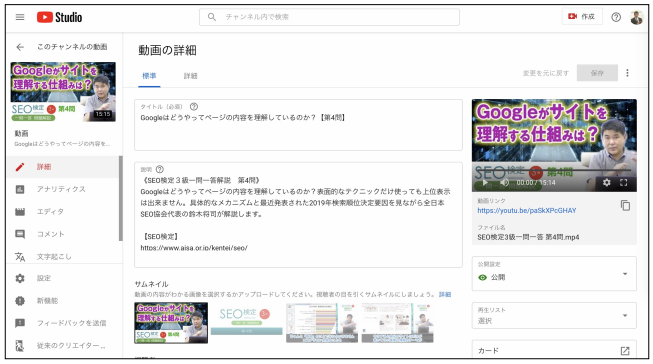Screen dimensions: 653x364
Task: Open the three-dot more options menu
Action: point(627,73)
